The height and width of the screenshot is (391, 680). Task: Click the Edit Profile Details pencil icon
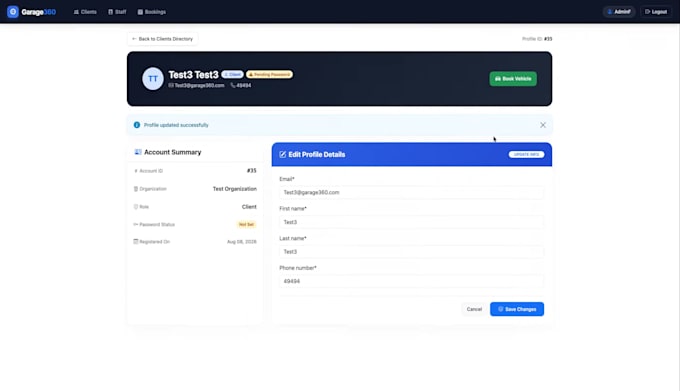283,154
